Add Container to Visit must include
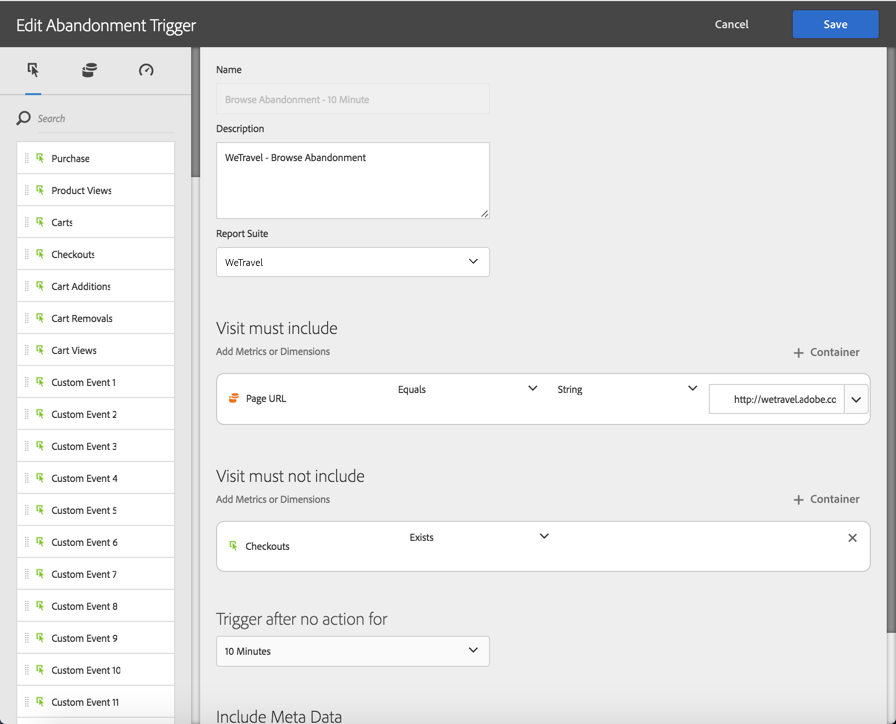Screen dimensions: 896x724 click(x=826, y=352)
